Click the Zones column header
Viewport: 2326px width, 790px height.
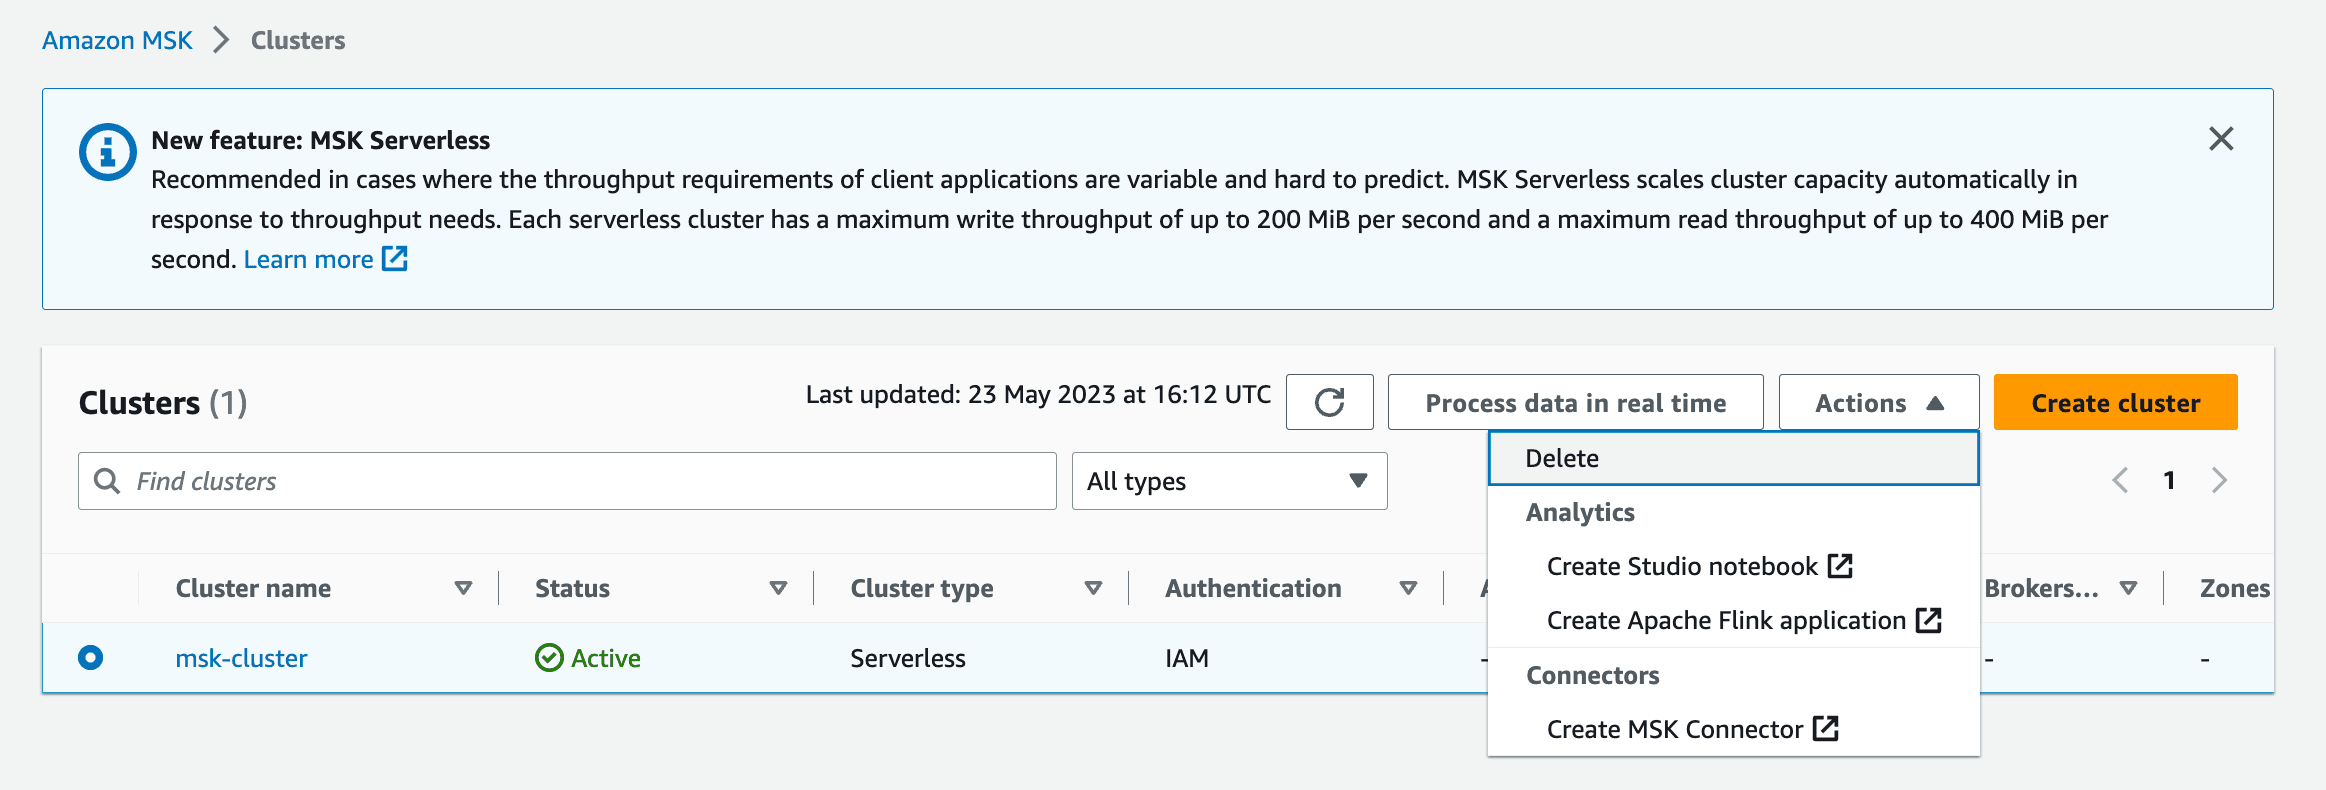click(x=2234, y=588)
